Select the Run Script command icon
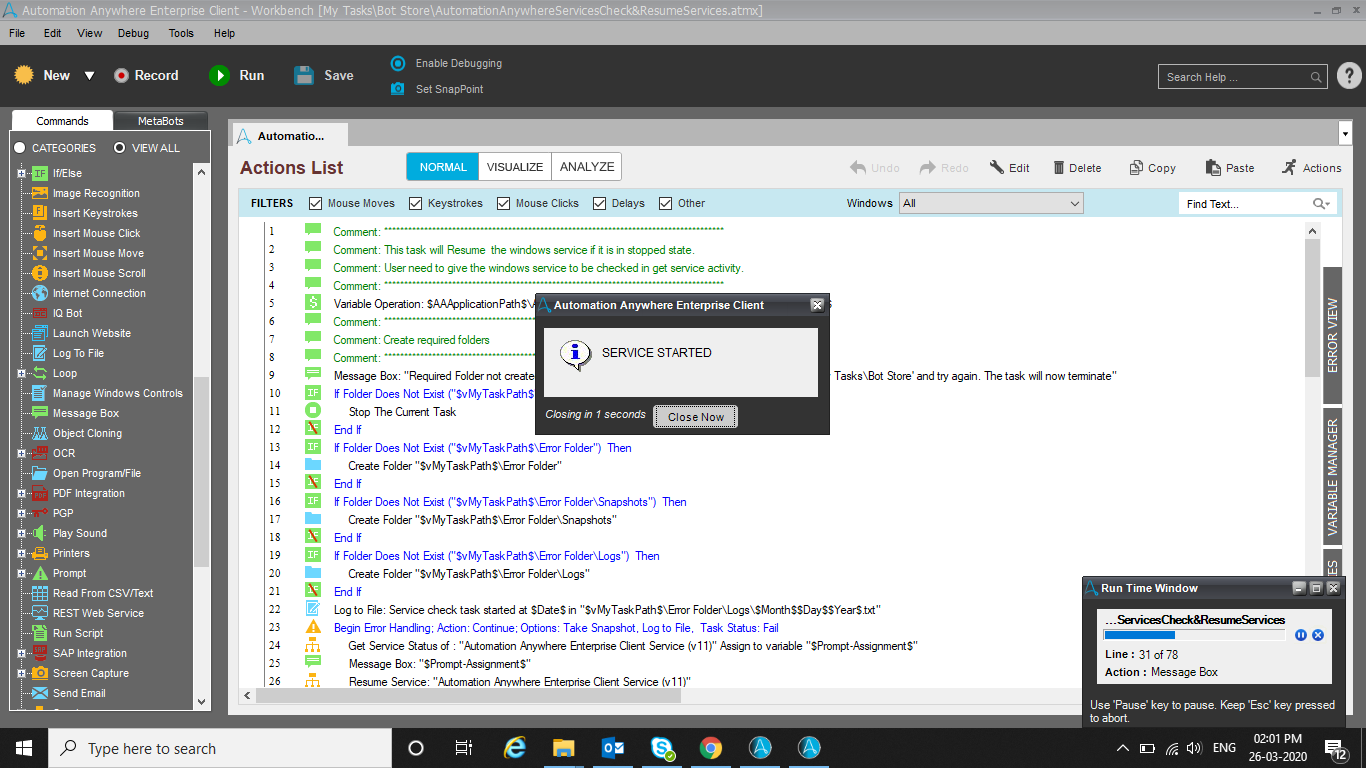This screenshot has height=768, width=1366. 40,633
